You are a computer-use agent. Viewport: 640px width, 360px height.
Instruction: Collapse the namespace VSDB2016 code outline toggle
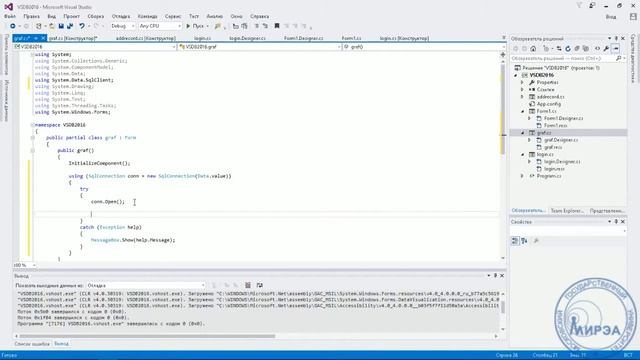tap(32, 125)
